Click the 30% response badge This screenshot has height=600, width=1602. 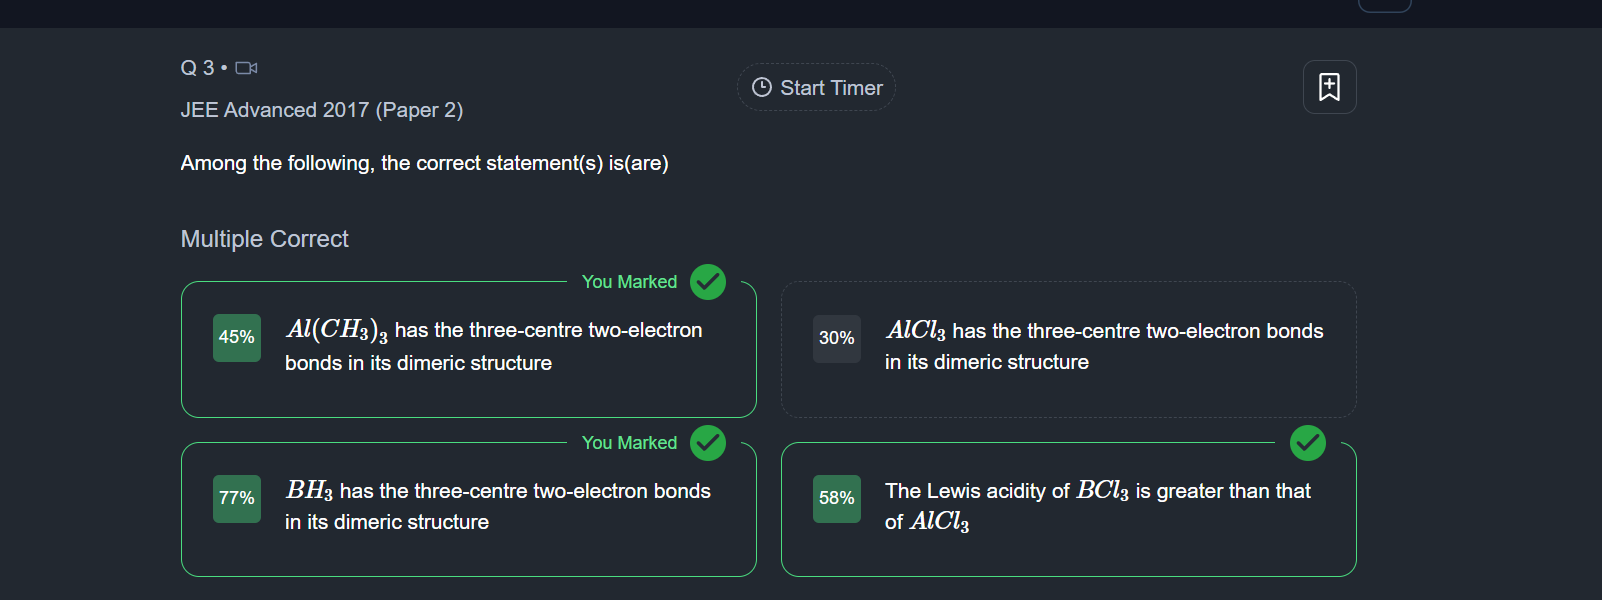coord(837,339)
